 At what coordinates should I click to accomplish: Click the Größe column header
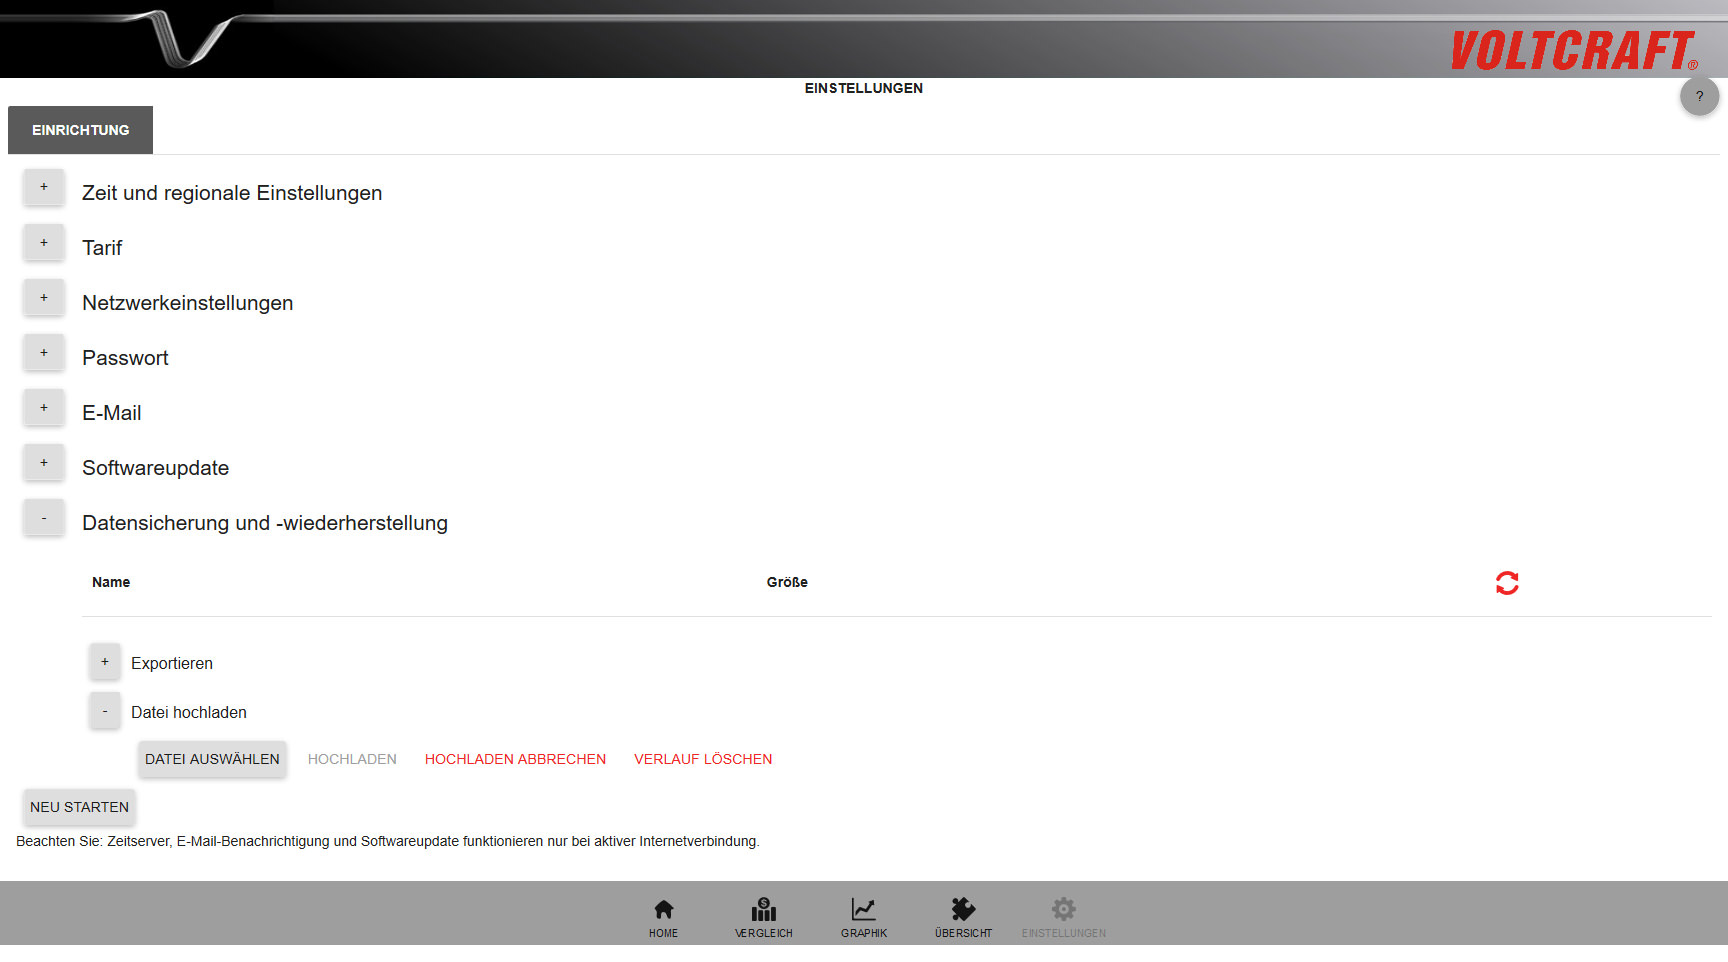[x=787, y=582]
